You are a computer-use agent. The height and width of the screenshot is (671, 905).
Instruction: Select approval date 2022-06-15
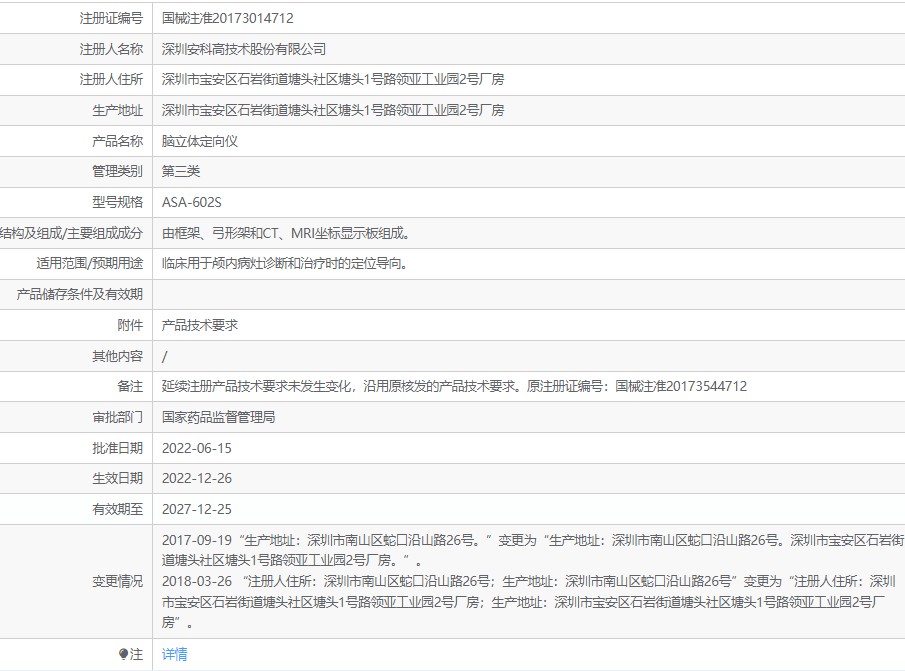[x=197, y=448]
